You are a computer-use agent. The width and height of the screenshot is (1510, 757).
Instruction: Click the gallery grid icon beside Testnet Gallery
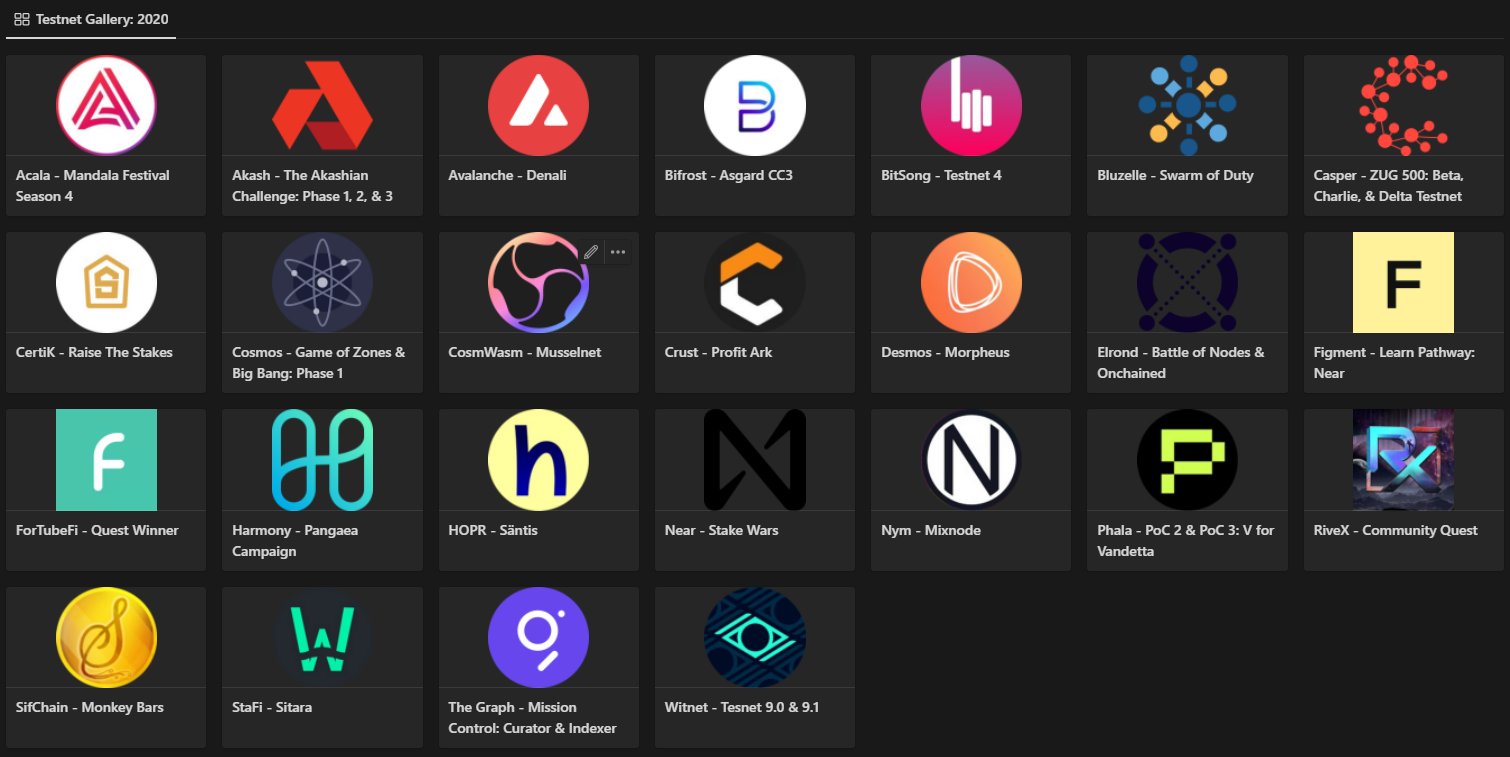click(21, 19)
